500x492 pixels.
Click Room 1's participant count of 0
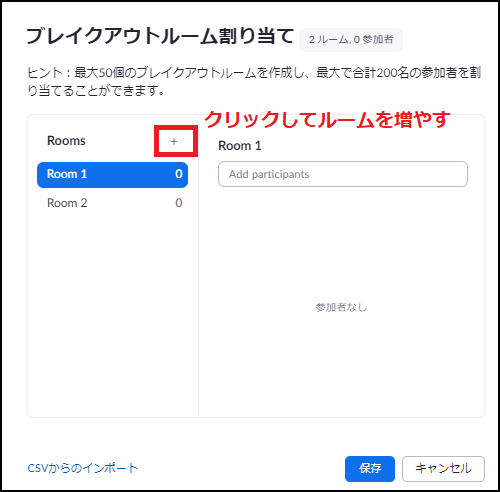pyautogui.click(x=179, y=174)
